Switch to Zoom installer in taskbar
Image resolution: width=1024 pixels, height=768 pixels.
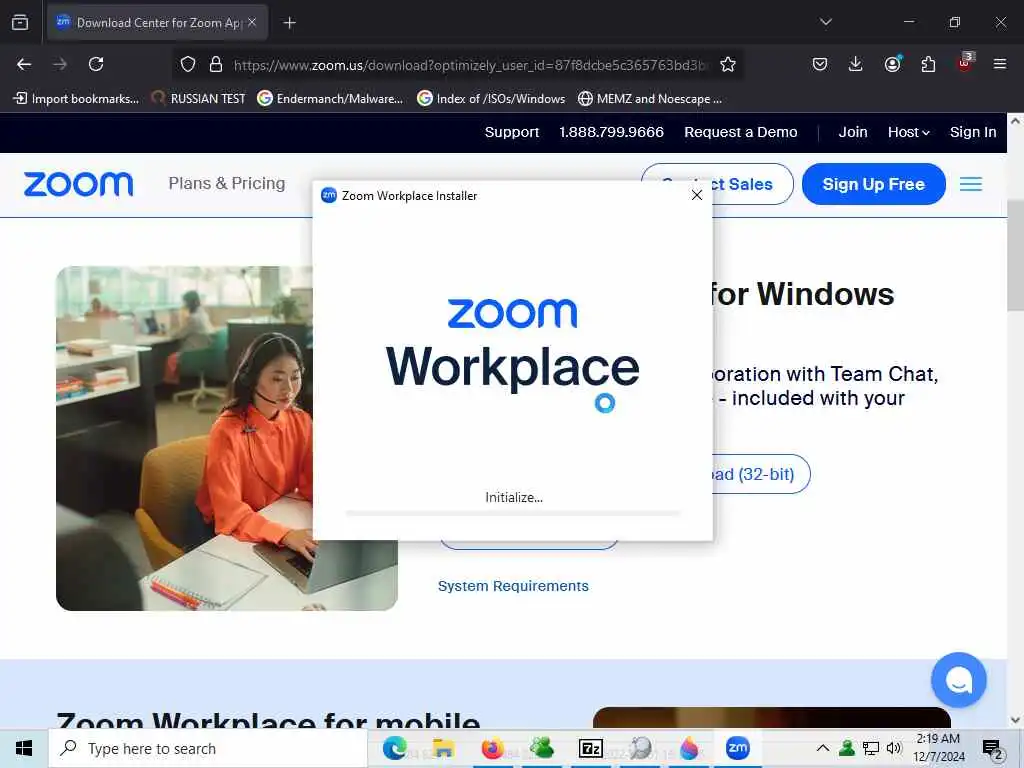pyautogui.click(x=738, y=748)
